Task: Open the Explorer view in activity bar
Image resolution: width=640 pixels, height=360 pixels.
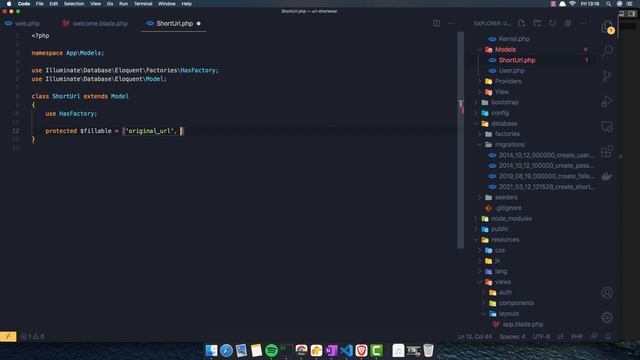Action: (x=607, y=27)
